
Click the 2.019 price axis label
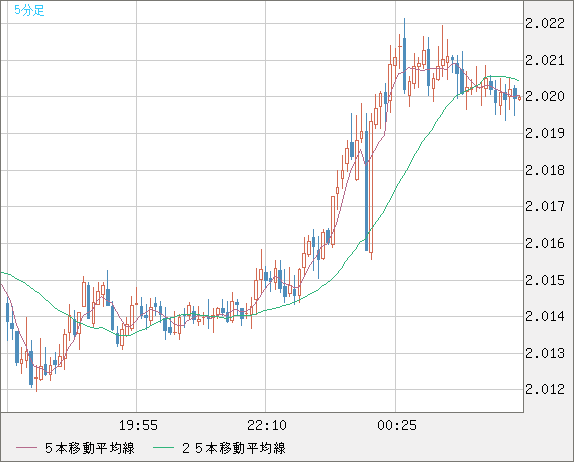coord(545,133)
